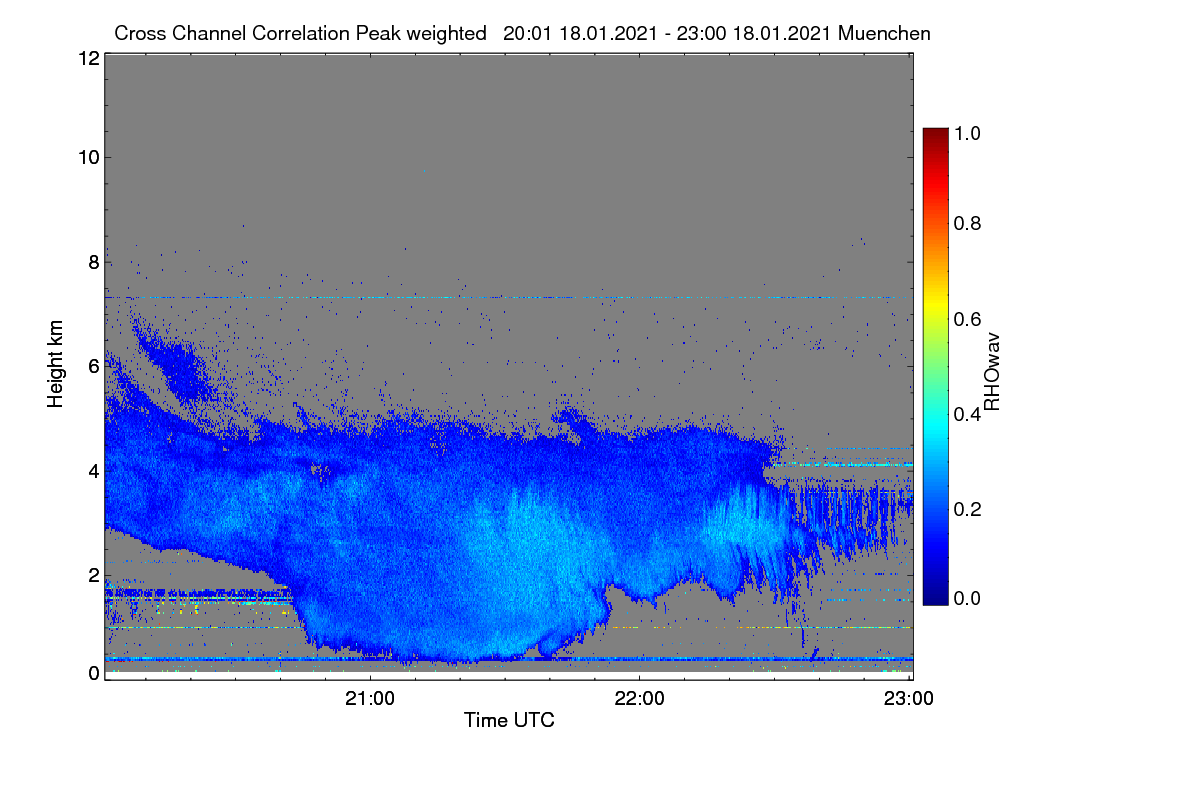Click the dark blue bottom of the colorbar
1200x800 pixels.
pos(935,598)
